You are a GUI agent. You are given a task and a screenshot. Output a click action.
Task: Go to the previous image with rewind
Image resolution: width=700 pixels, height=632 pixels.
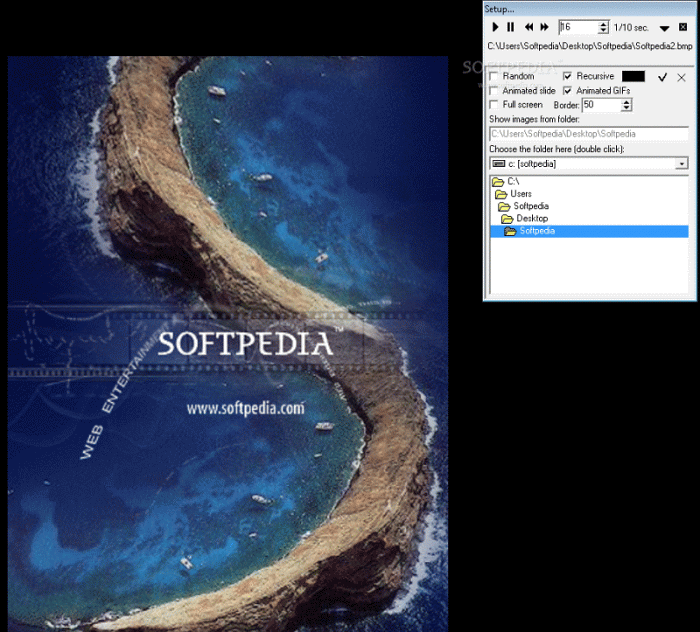tap(529, 27)
